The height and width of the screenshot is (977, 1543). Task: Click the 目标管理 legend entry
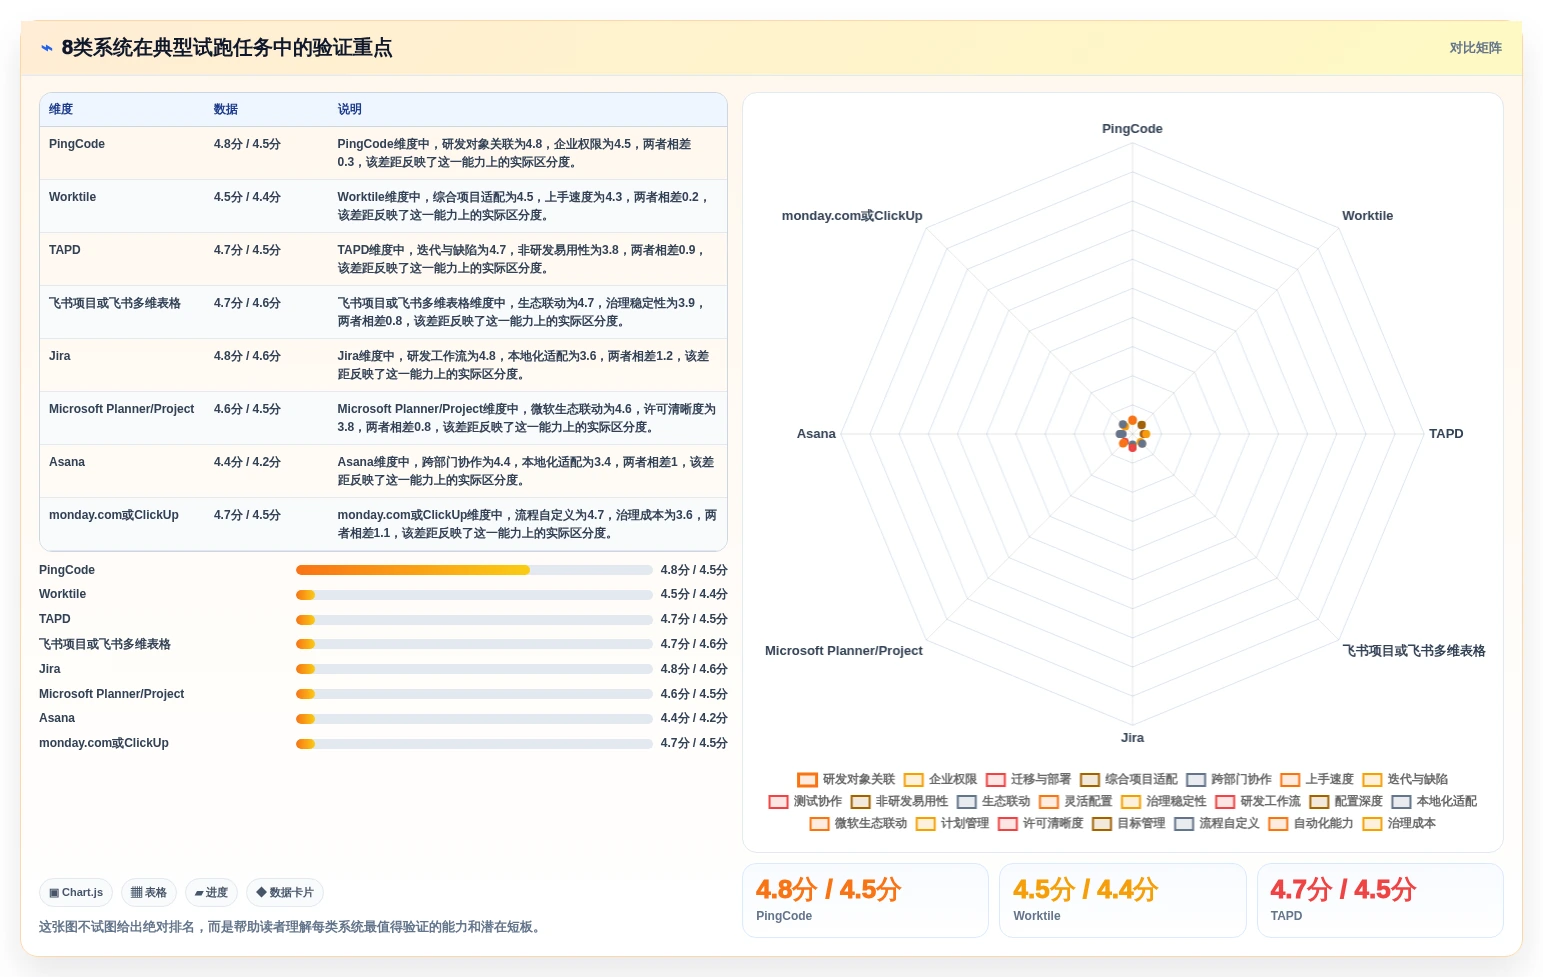(1128, 823)
